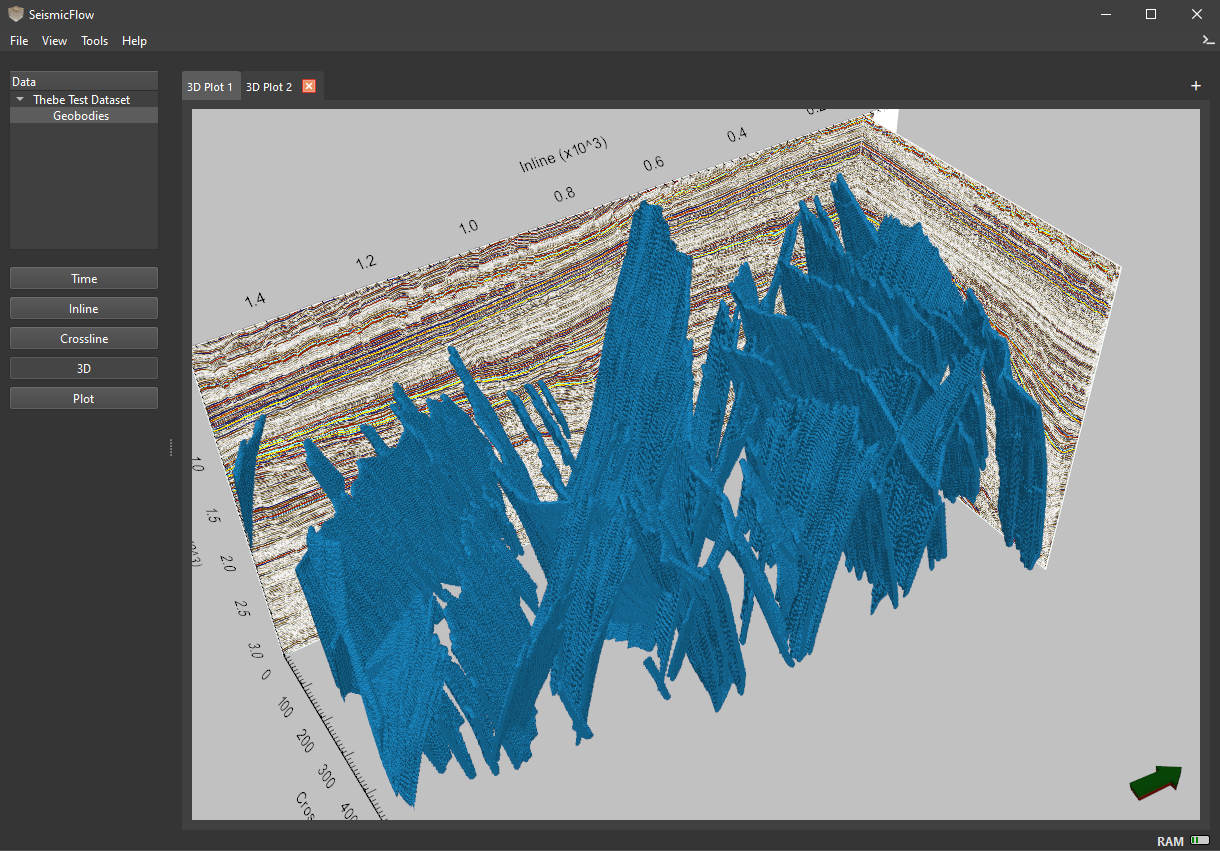The height and width of the screenshot is (851, 1220).
Task: Open the File menu
Action: point(19,41)
